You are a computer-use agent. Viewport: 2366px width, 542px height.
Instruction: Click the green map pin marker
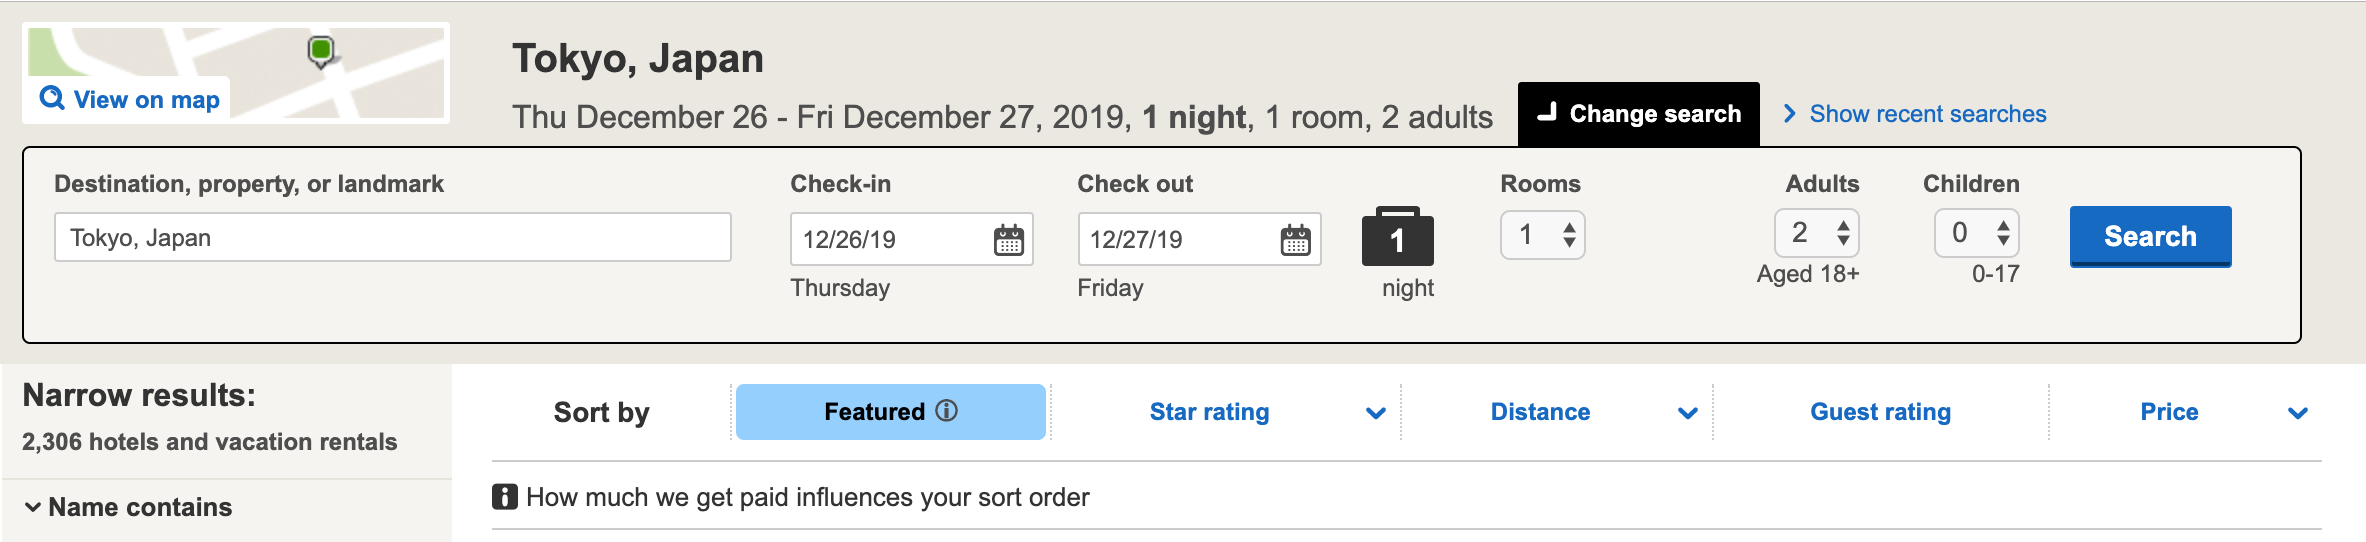321,50
